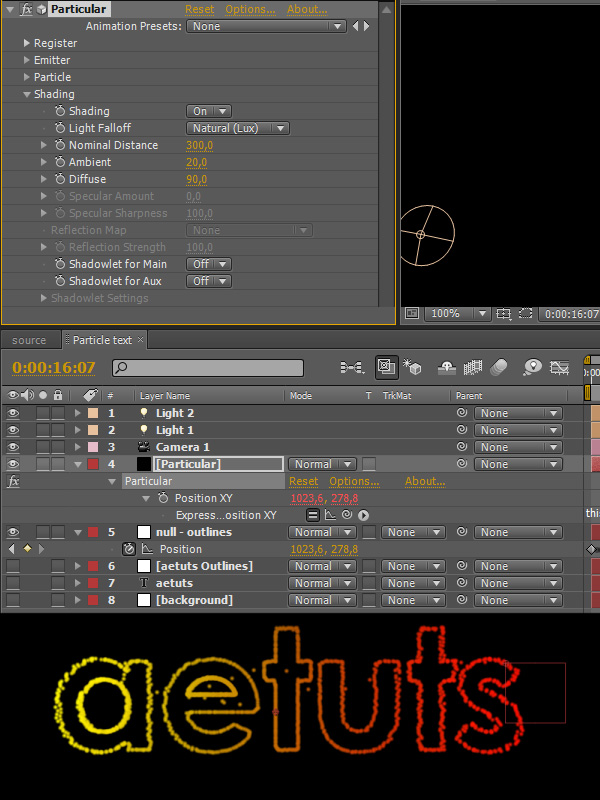Viewport: 600px width, 800px height.
Task: Toggle Preserve Transparency on Particular layer
Action: tap(369, 464)
